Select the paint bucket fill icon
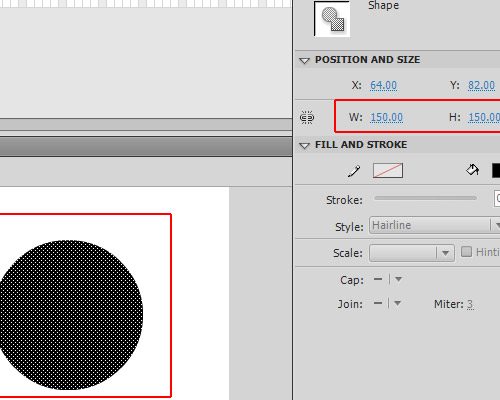Viewport: 500px width, 400px height. coord(472,170)
